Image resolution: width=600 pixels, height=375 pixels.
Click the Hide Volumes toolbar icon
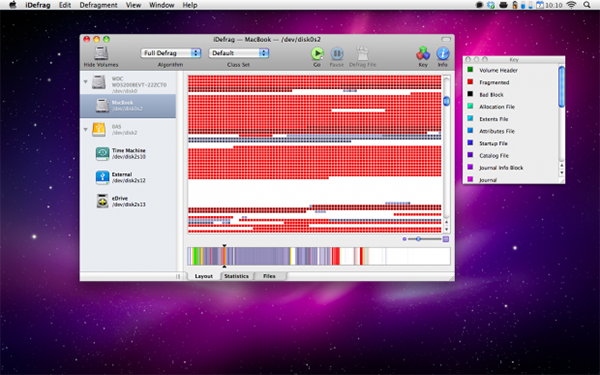tap(101, 54)
